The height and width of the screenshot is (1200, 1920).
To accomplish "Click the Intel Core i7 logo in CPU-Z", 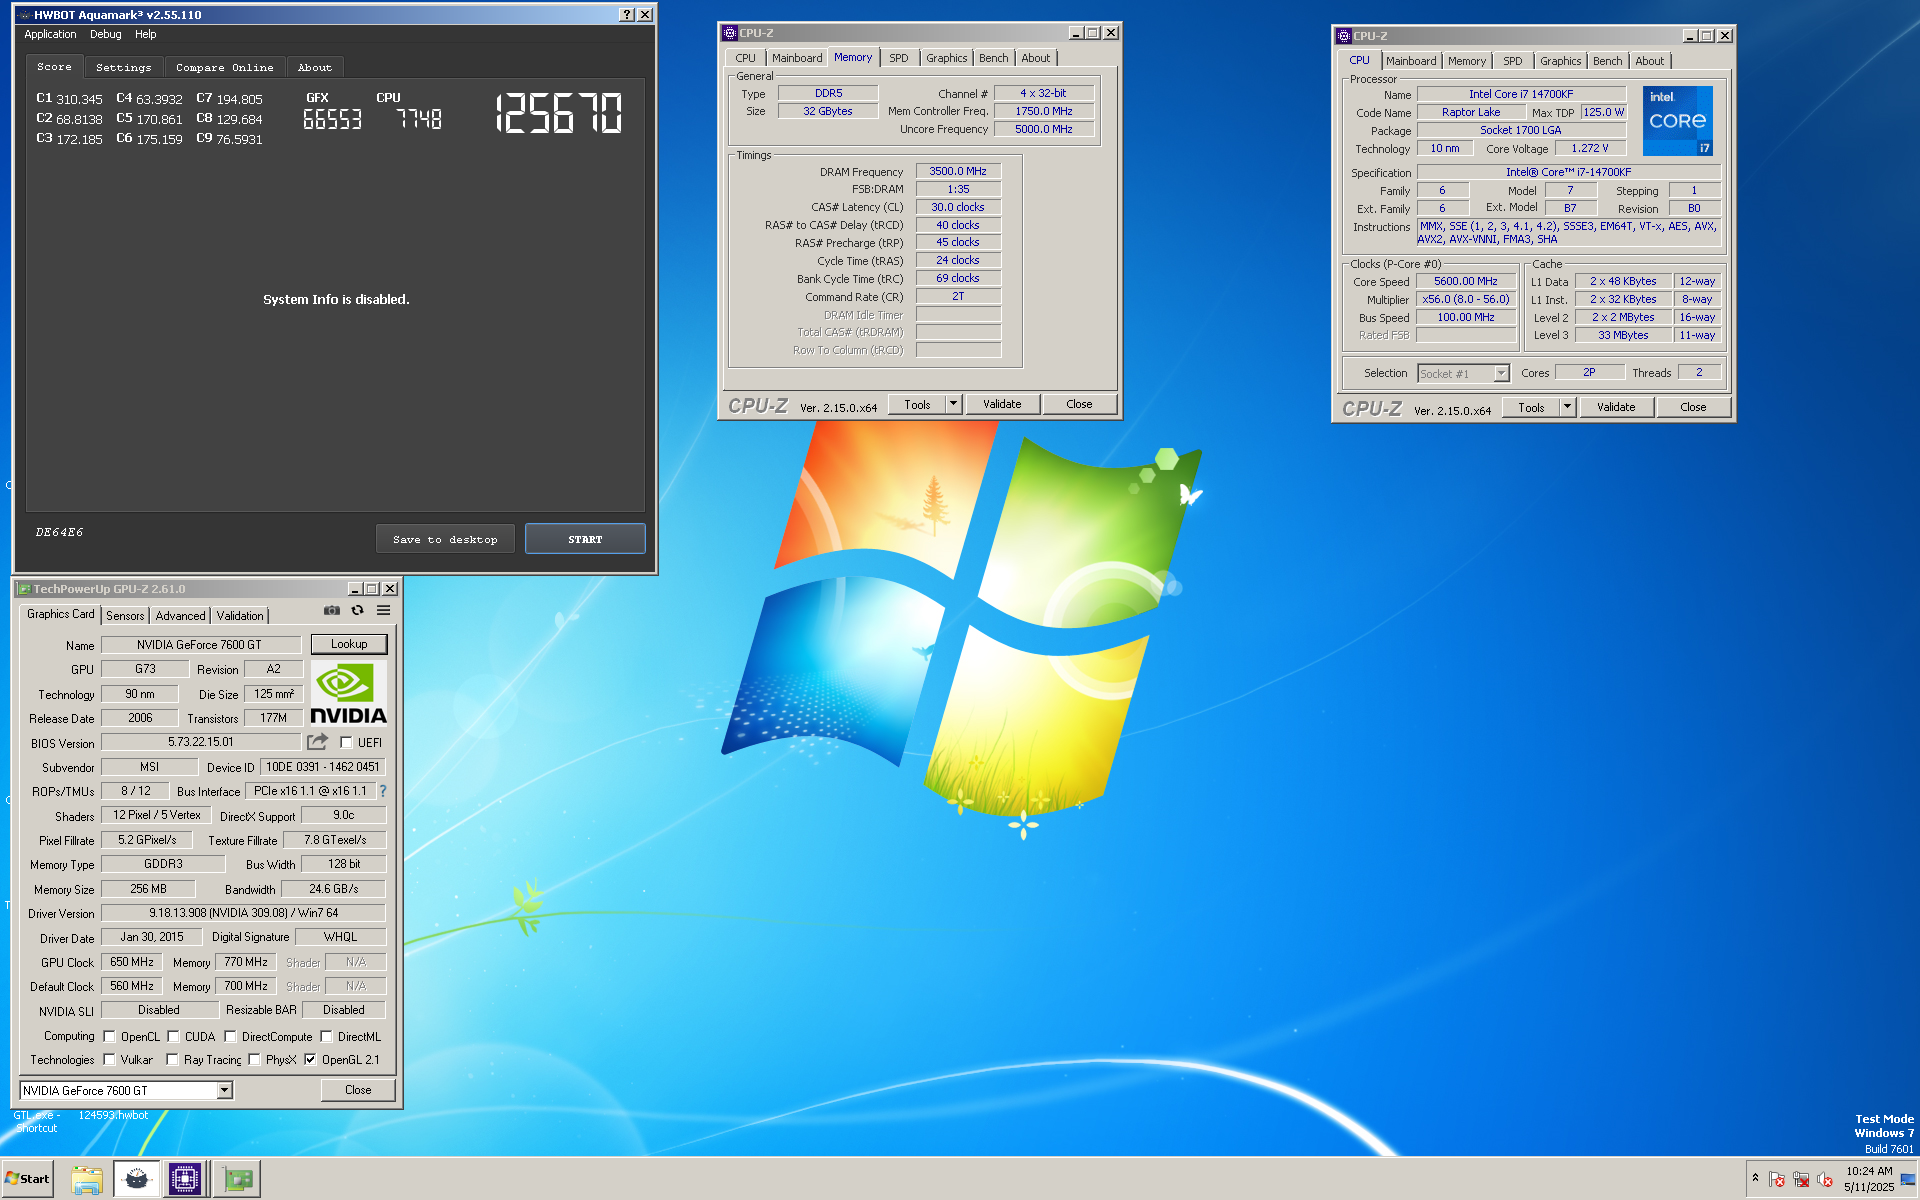I will coord(1678,120).
